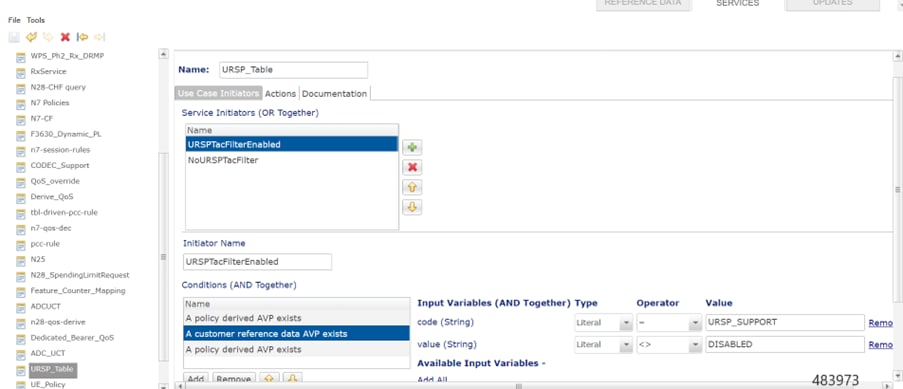903x389 pixels.
Task: Click the yellow undo arrow toolbar icon
Action: [31, 37]
